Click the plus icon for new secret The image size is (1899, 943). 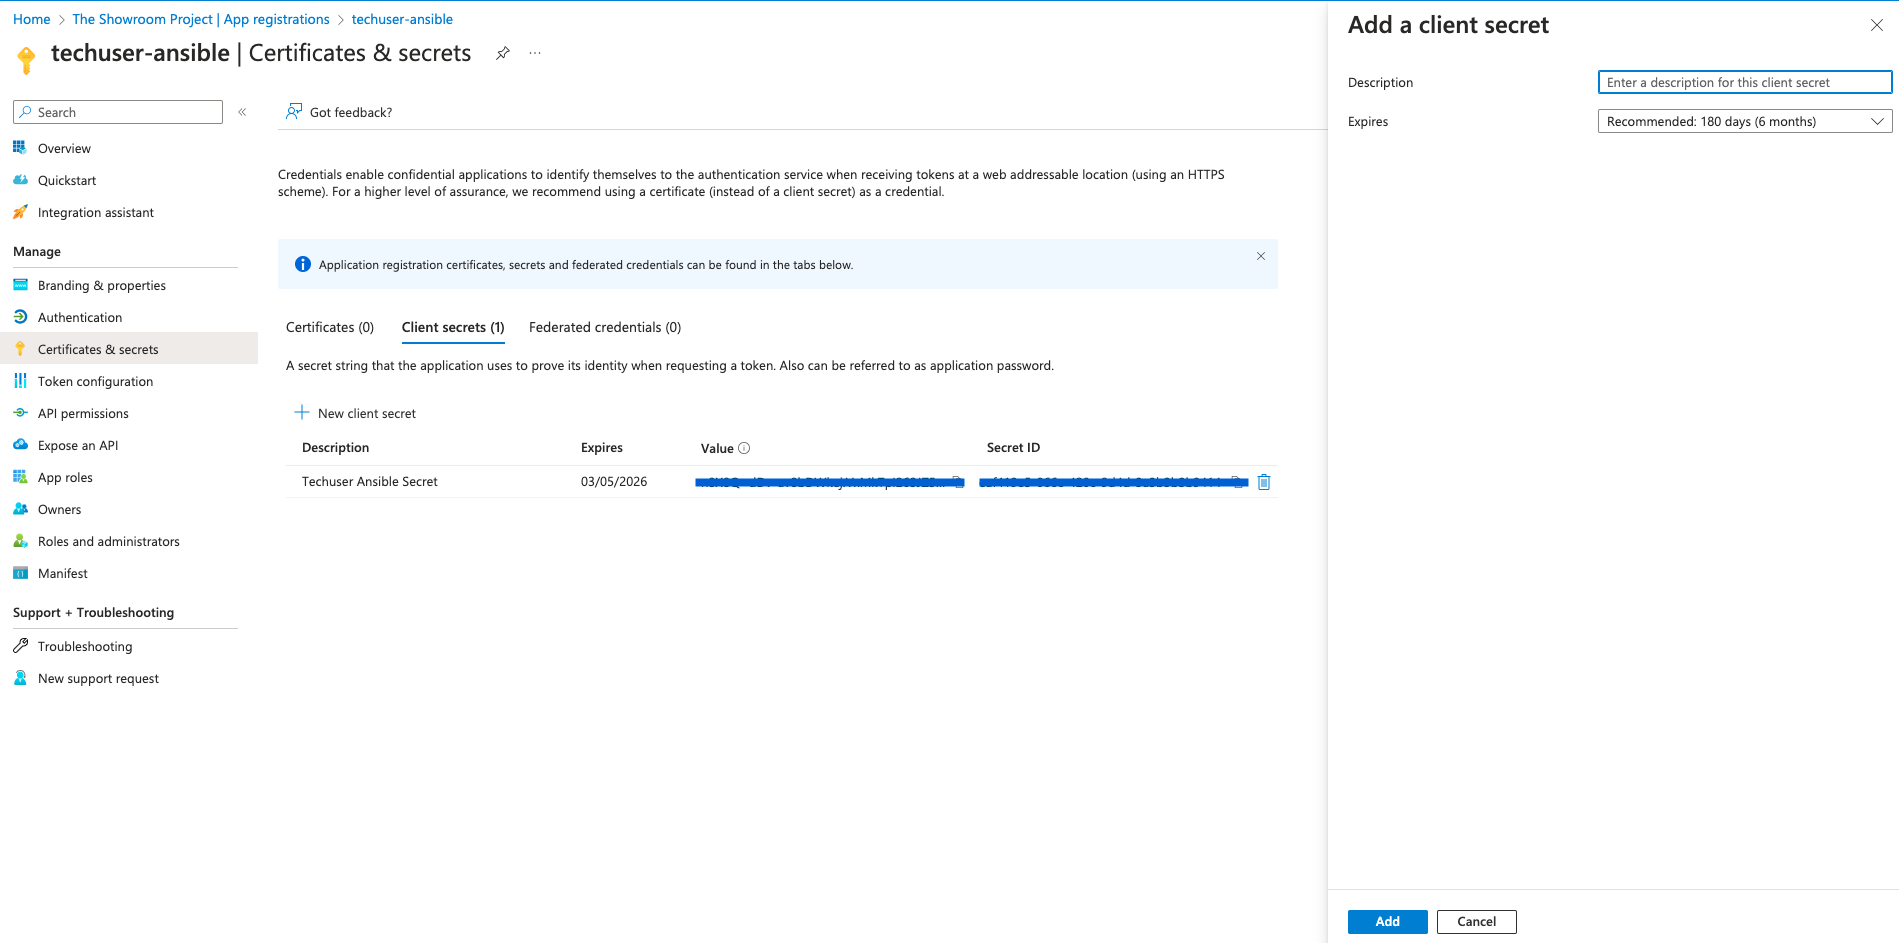[x=302, y=412]
